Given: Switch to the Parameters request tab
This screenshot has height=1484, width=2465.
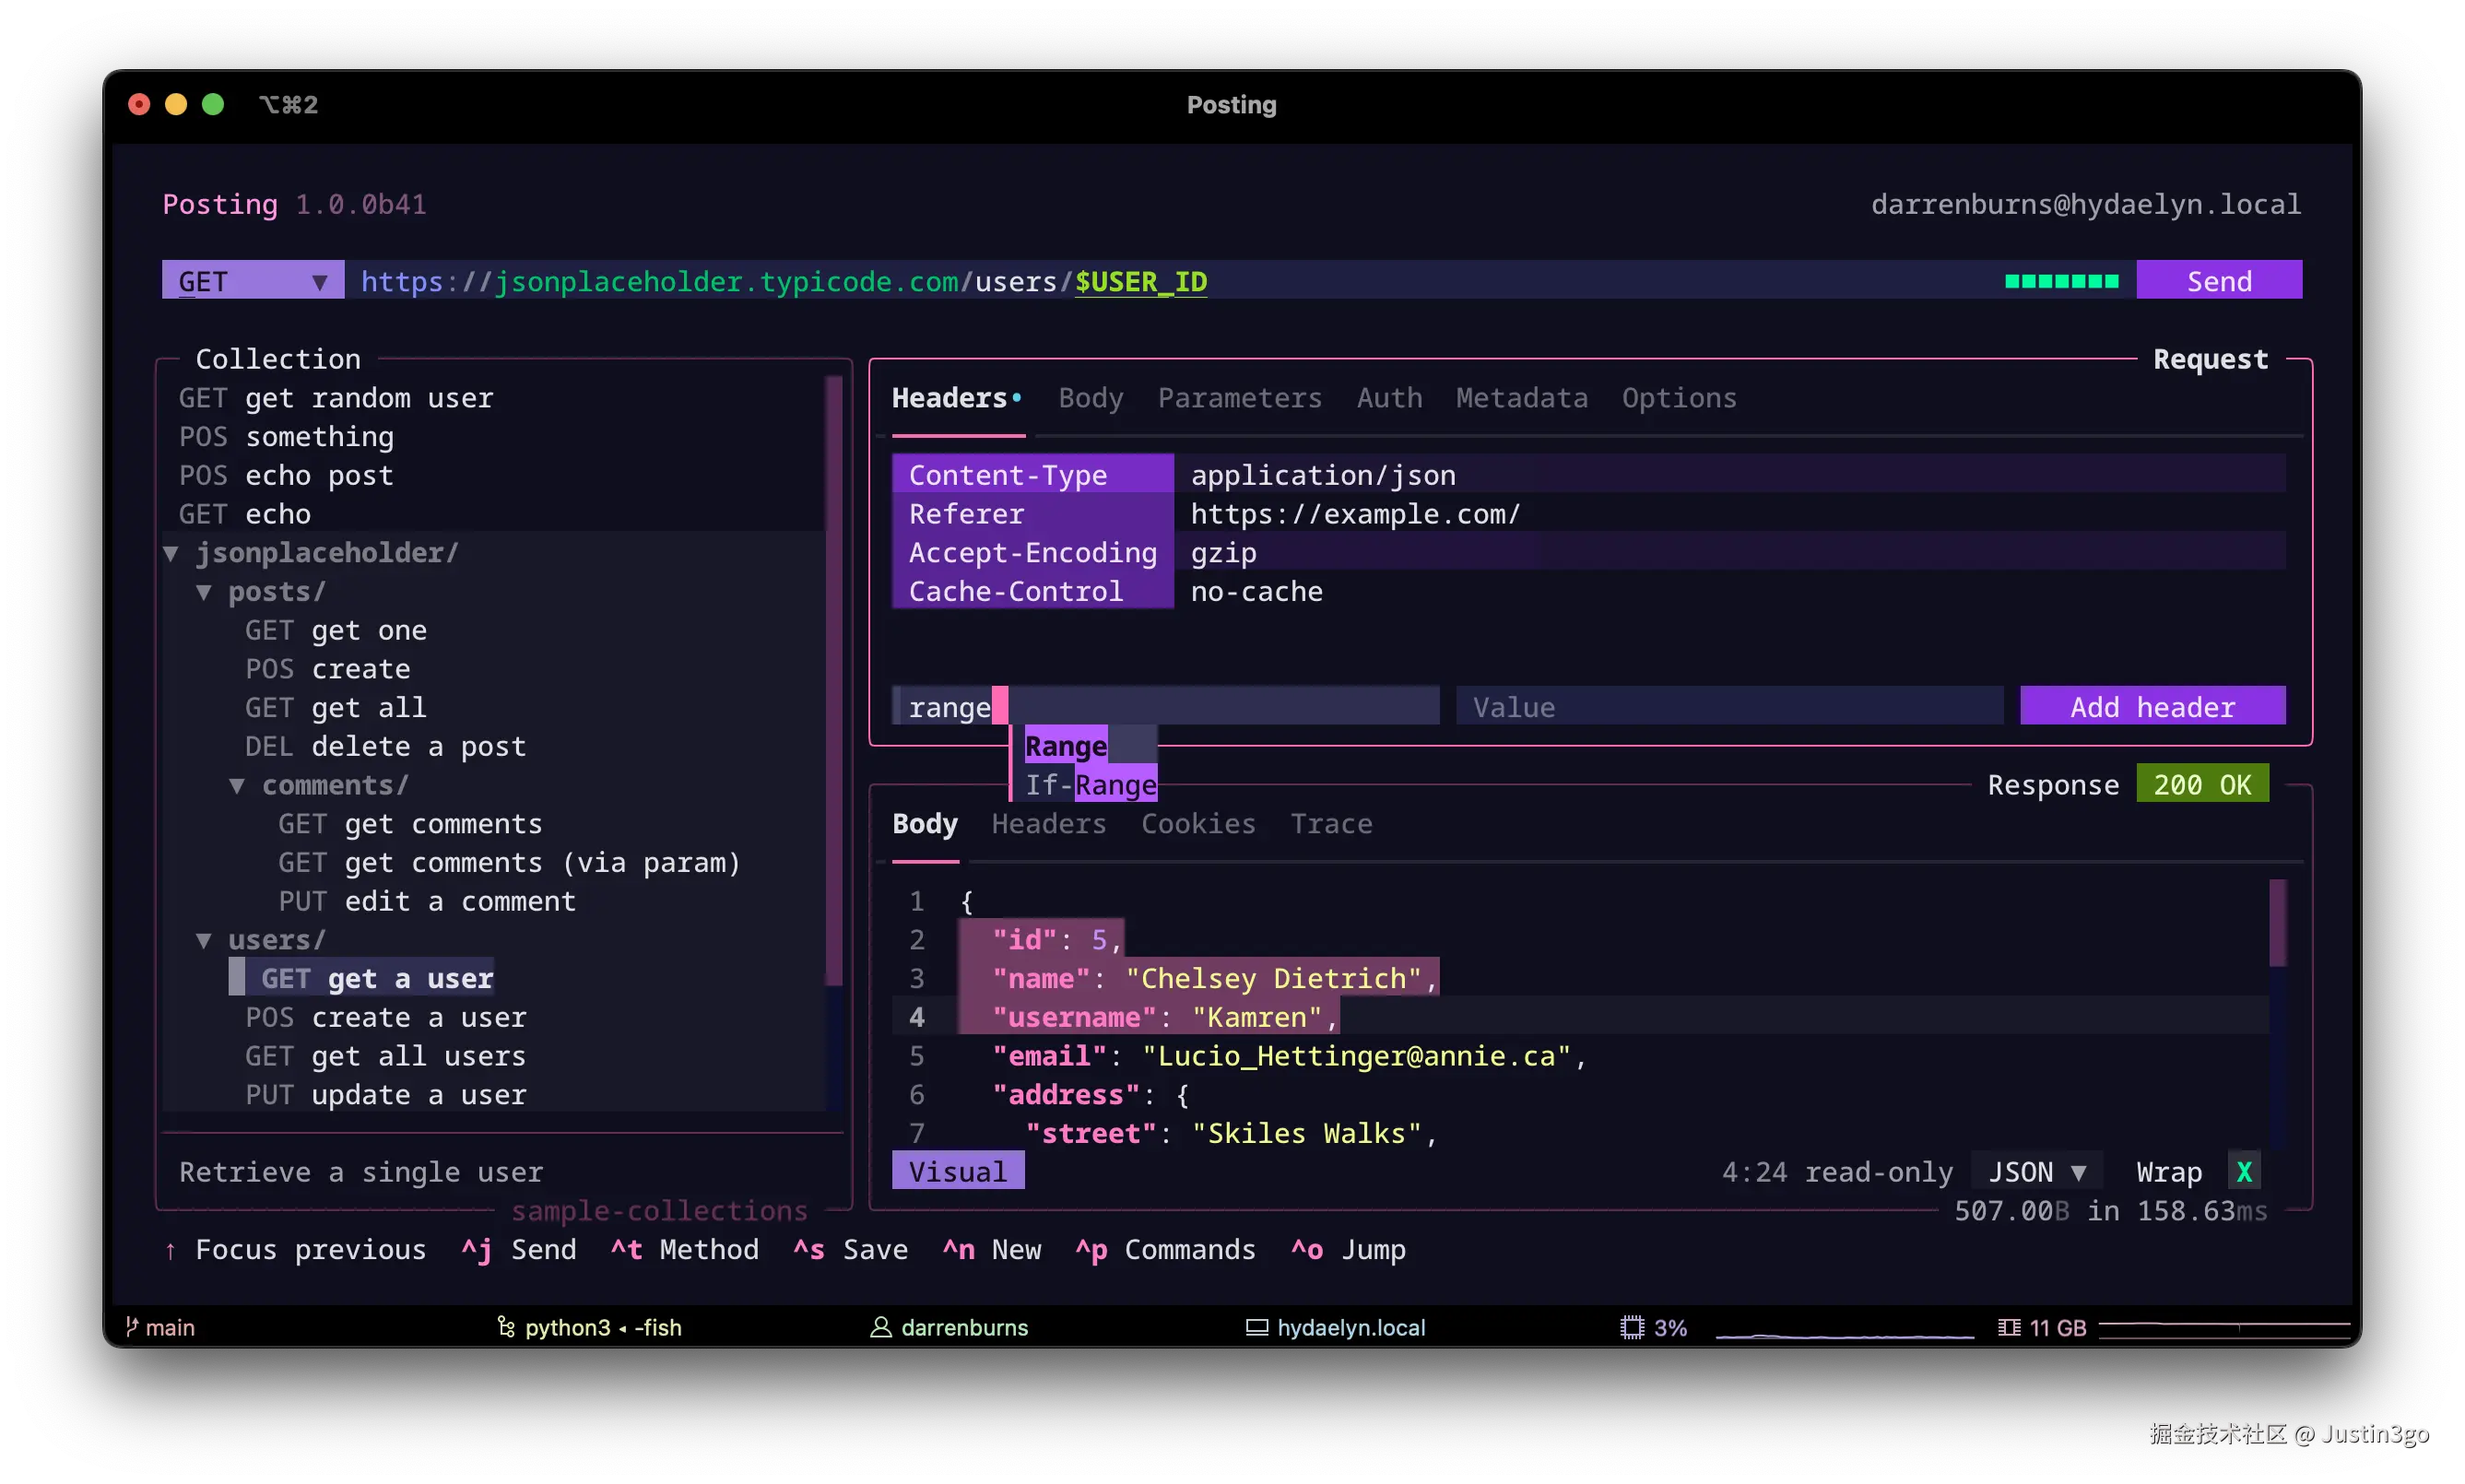Looking at the screenshot, I should [x=1239, y=398].
